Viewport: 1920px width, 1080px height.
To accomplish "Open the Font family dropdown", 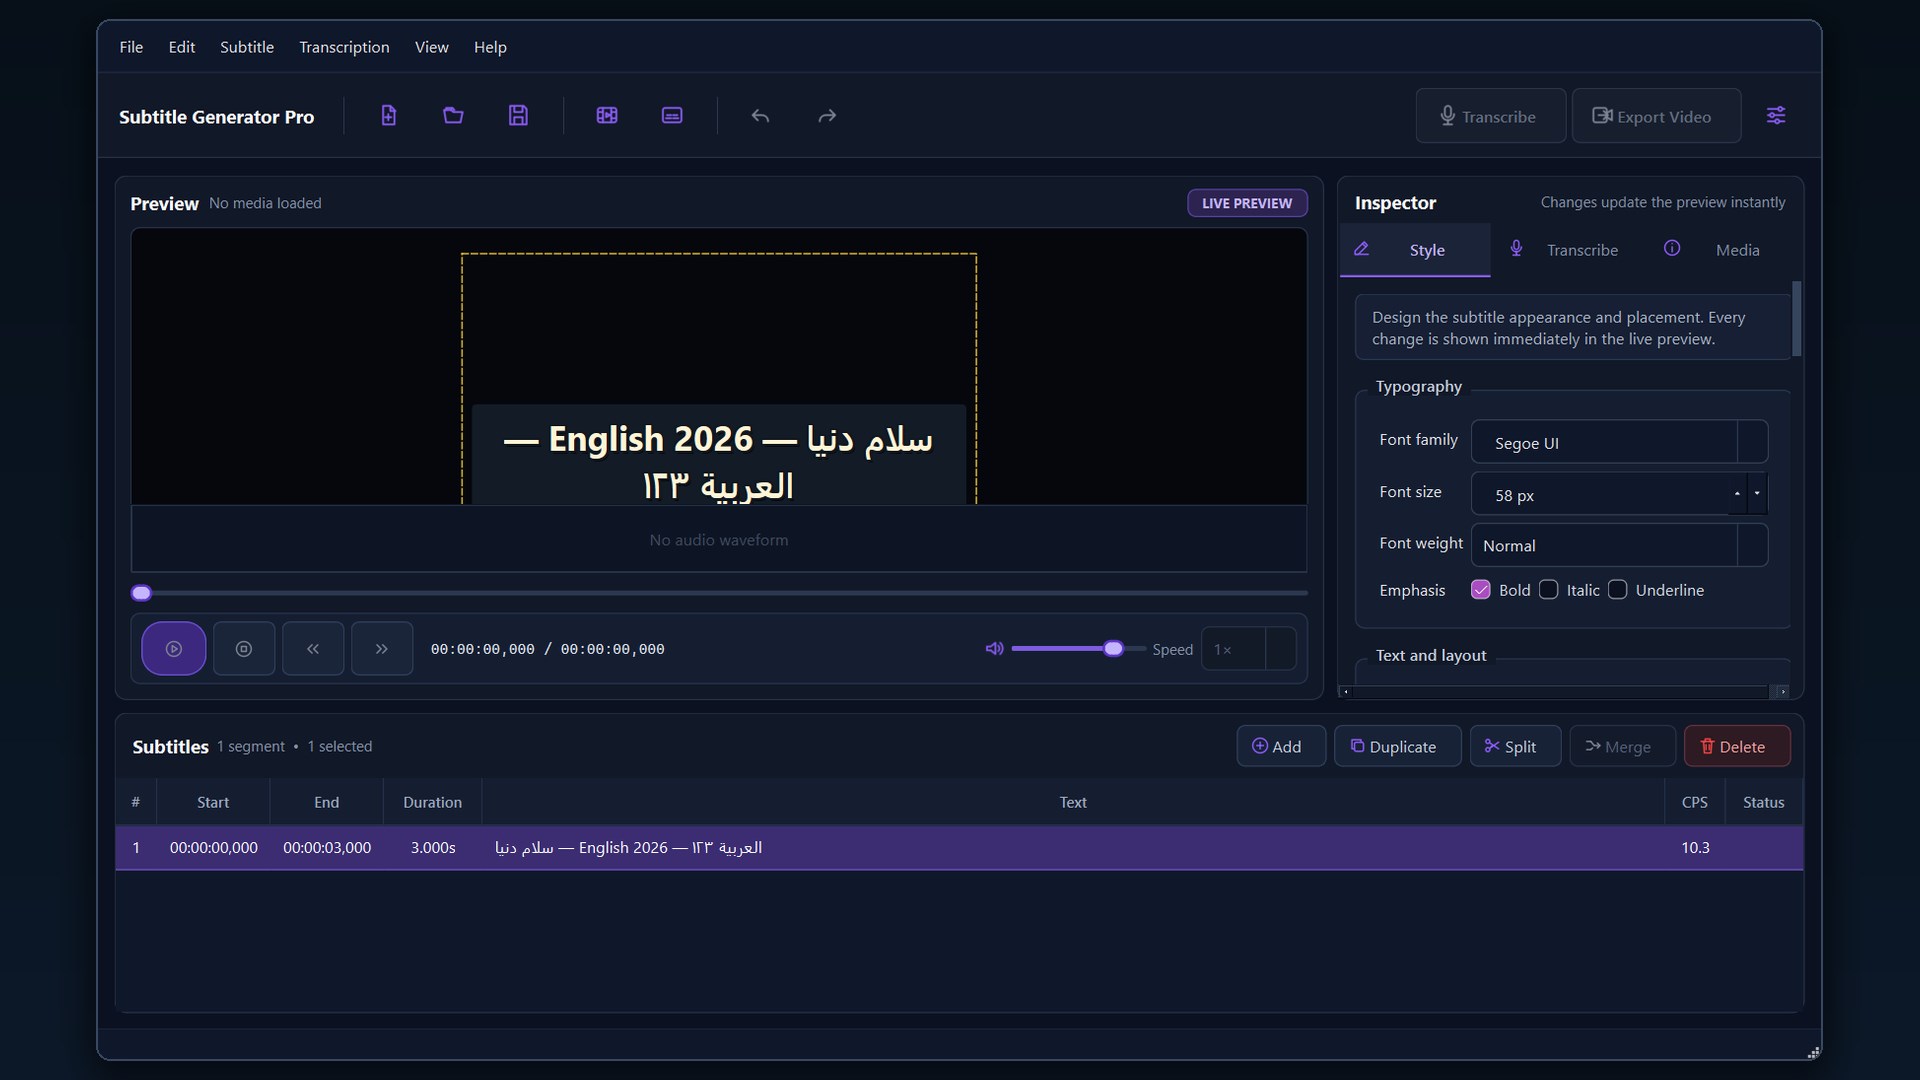I will [1619, 442].
